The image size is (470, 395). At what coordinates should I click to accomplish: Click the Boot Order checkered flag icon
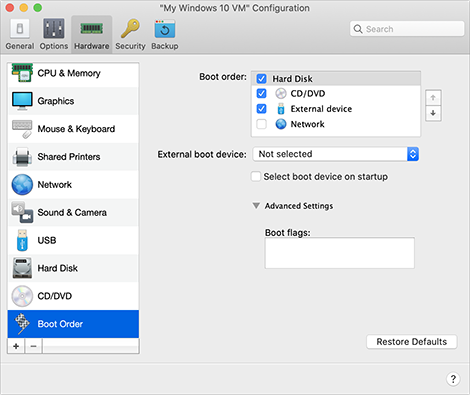click(x=22, y=324)
